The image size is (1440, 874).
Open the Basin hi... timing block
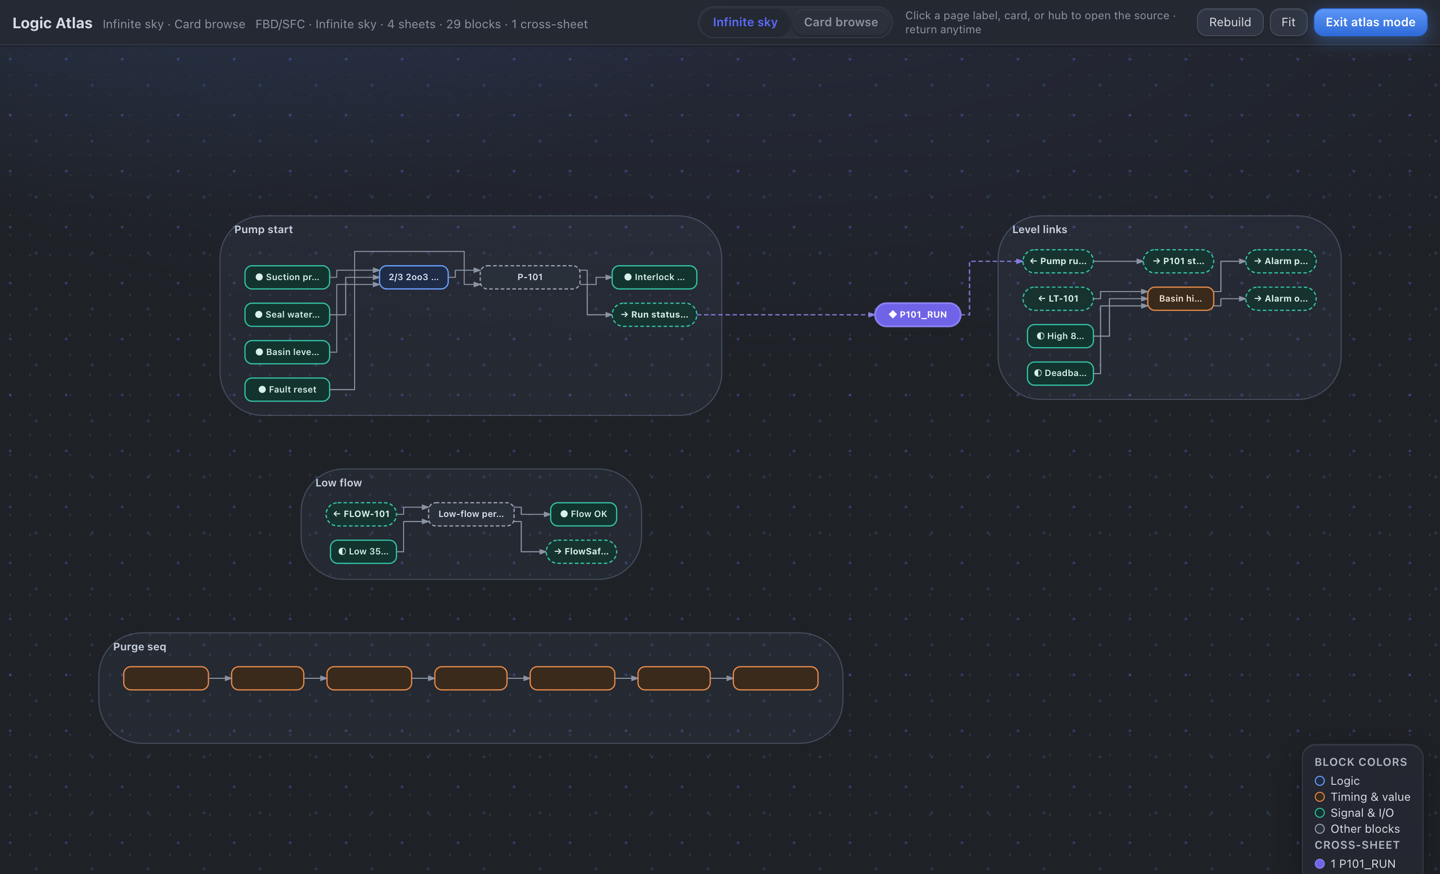coord(1180,298)
